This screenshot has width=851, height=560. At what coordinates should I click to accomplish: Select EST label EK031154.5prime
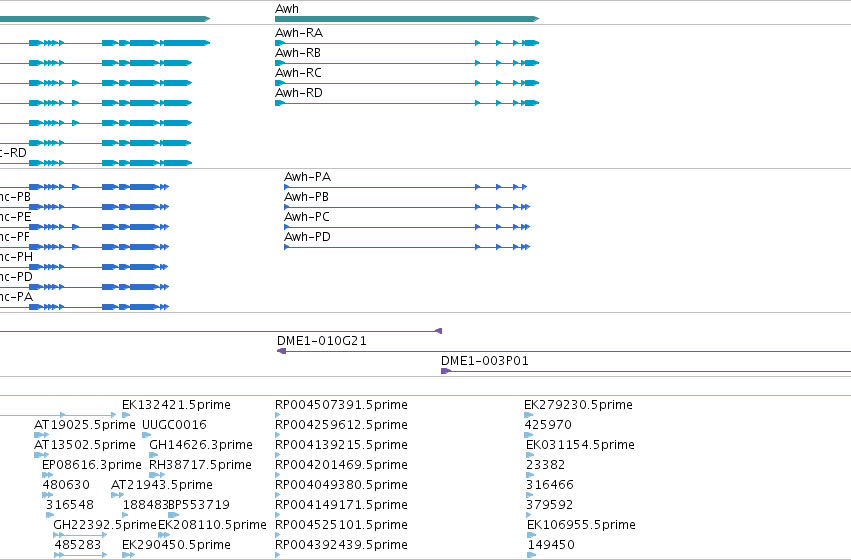point(580,445)
